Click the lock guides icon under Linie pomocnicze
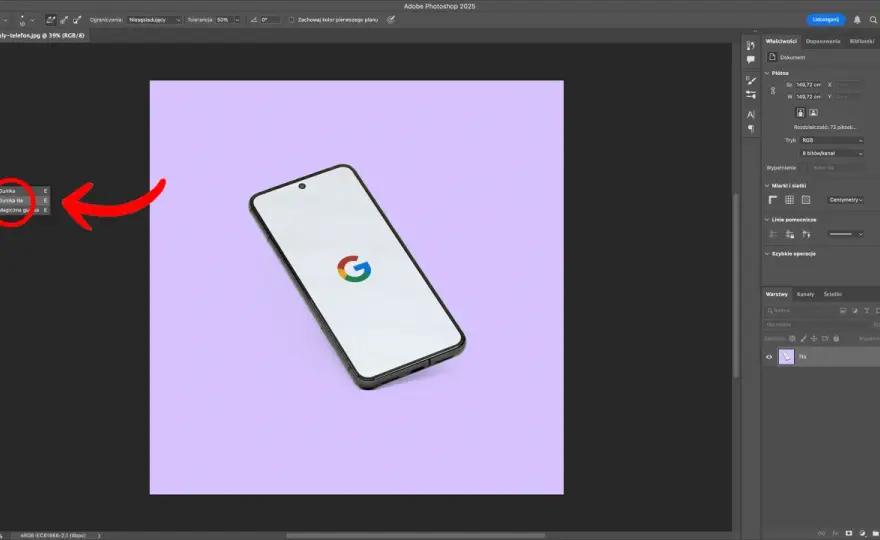 pos(790,234)
